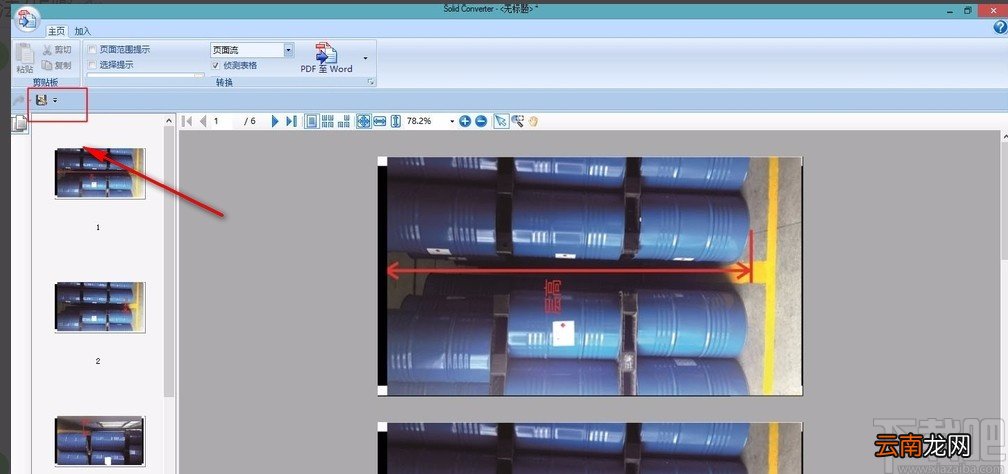This screenshot has height=474, width=1008.
Task: Click the ribbon progress bar under 选择提示
Action: (145, 76)
